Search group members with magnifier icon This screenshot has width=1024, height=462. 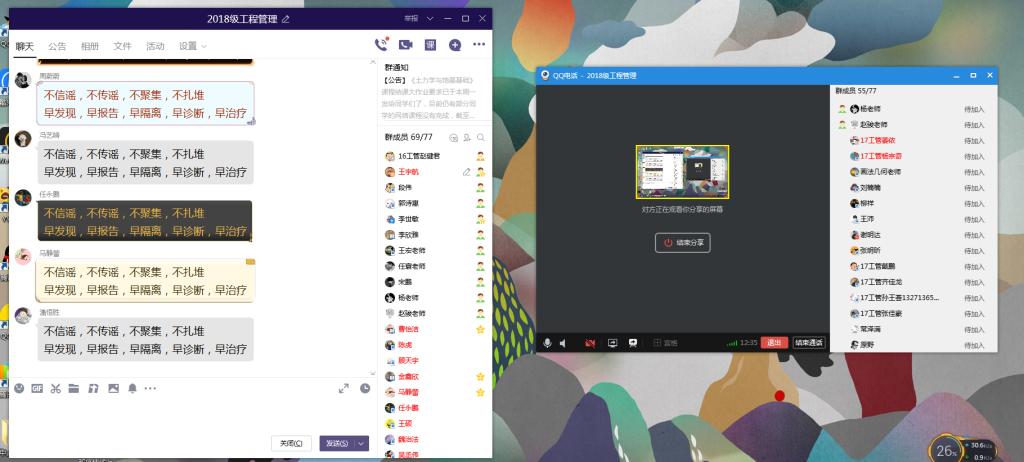(481, 137)
